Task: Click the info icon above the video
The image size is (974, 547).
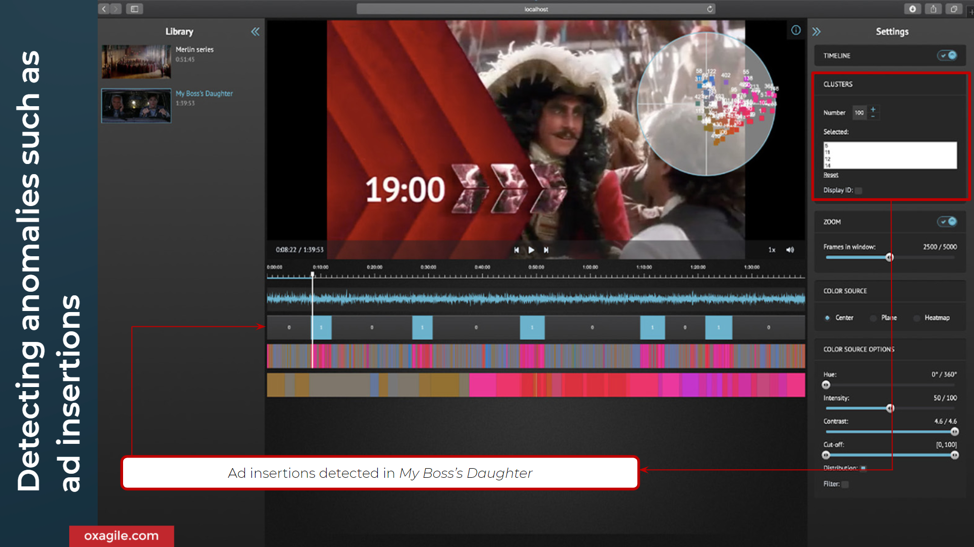Action: 796,31
